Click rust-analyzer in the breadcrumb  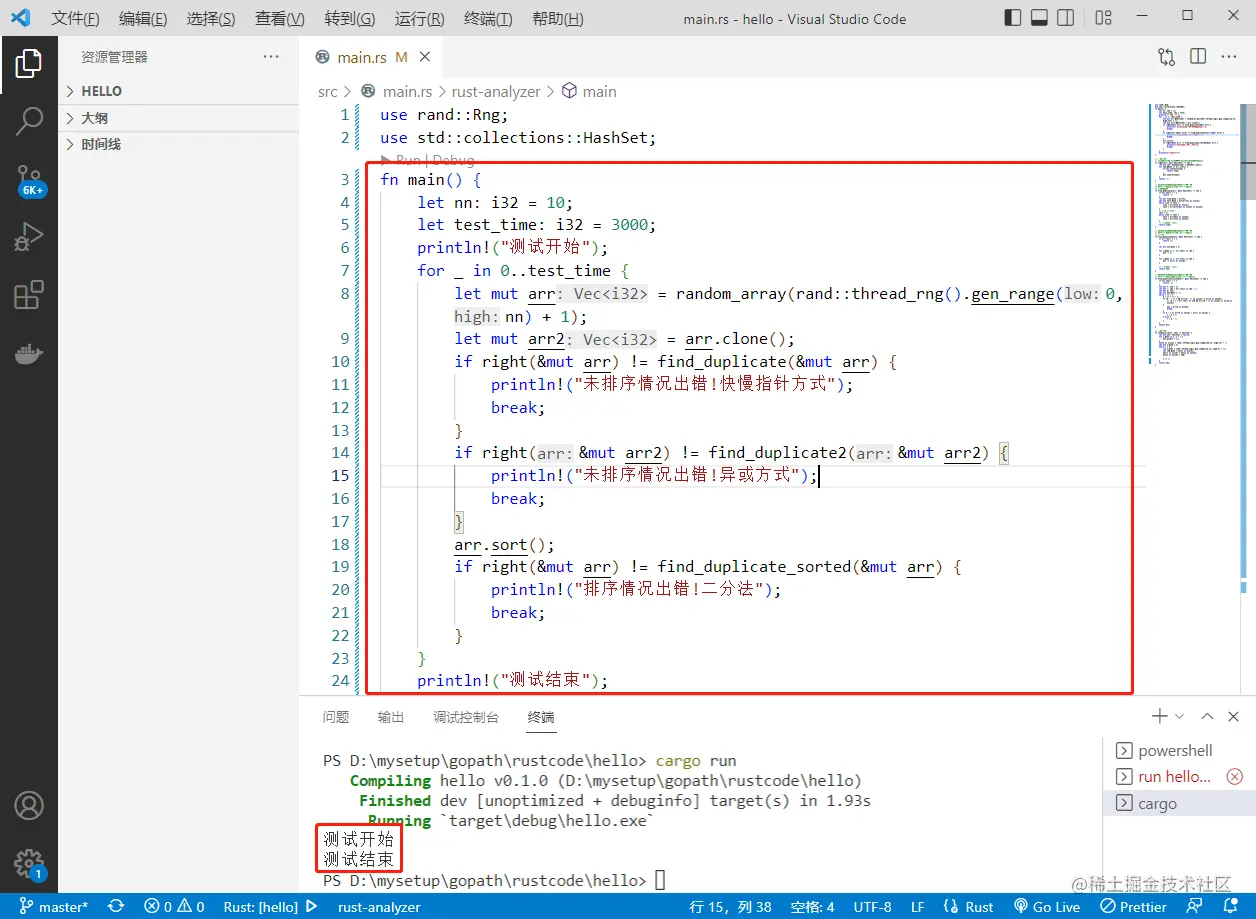click(x=496, y=91)
